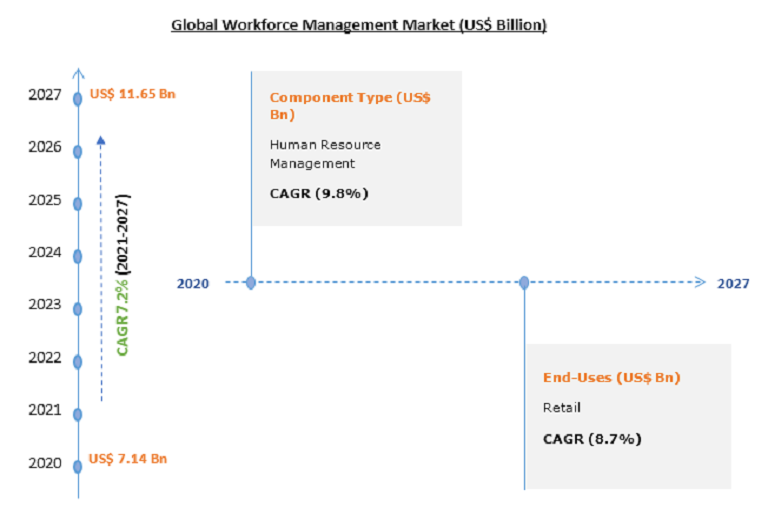The width and height of the screenshot is (768, 512).
Task: Click the CAGR (8.7%) text
Action: [x=592, y=439]
